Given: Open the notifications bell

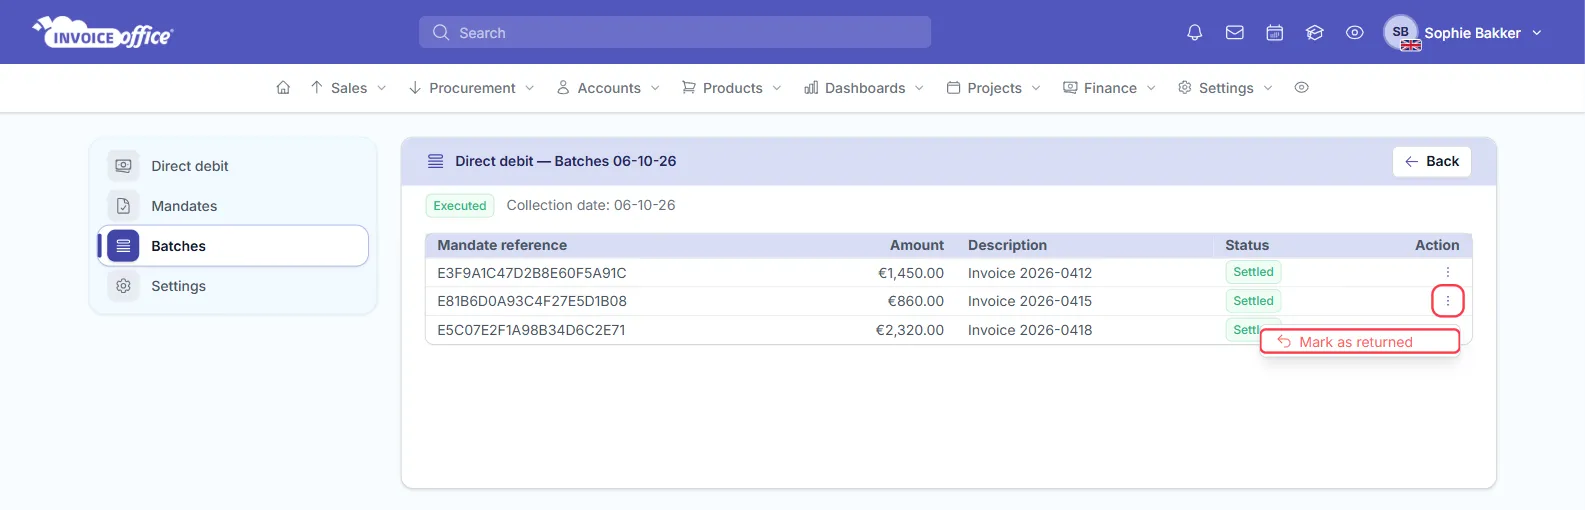Looking at the screenshot, I should pyautogui.click(x=1194, y=33).
